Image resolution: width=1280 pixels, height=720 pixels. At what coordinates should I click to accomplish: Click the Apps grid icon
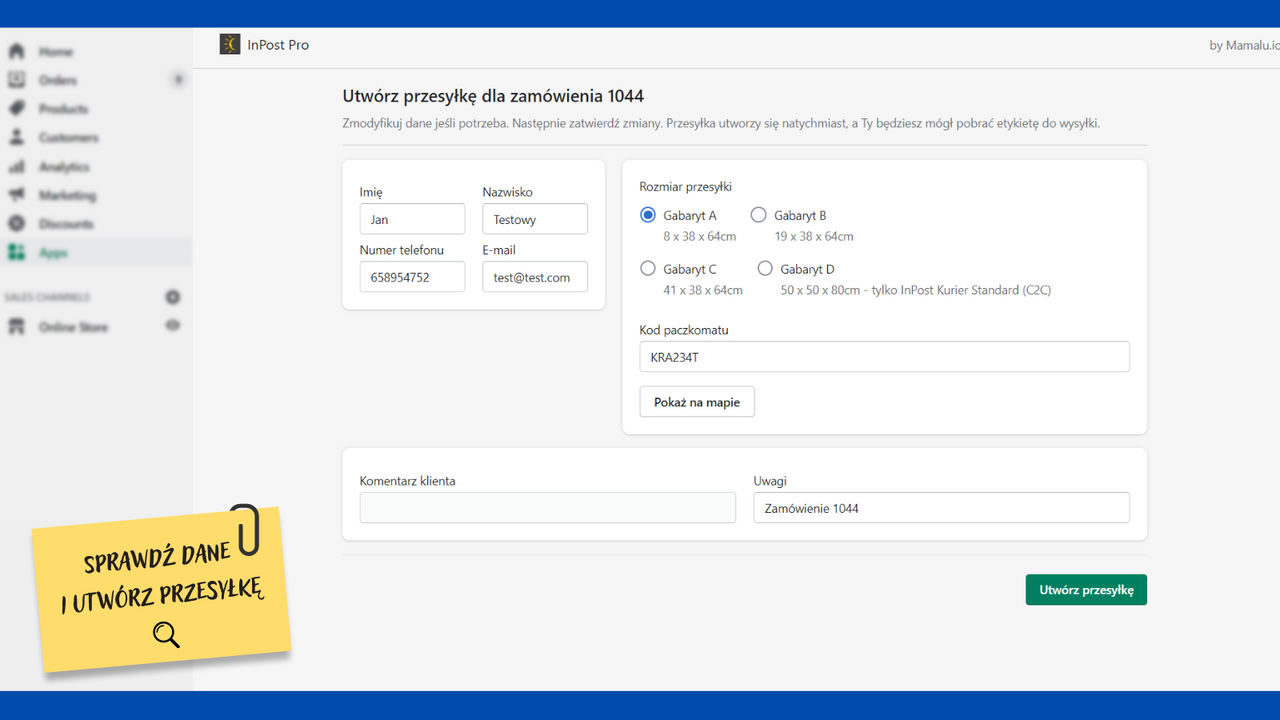pos(16,253)
